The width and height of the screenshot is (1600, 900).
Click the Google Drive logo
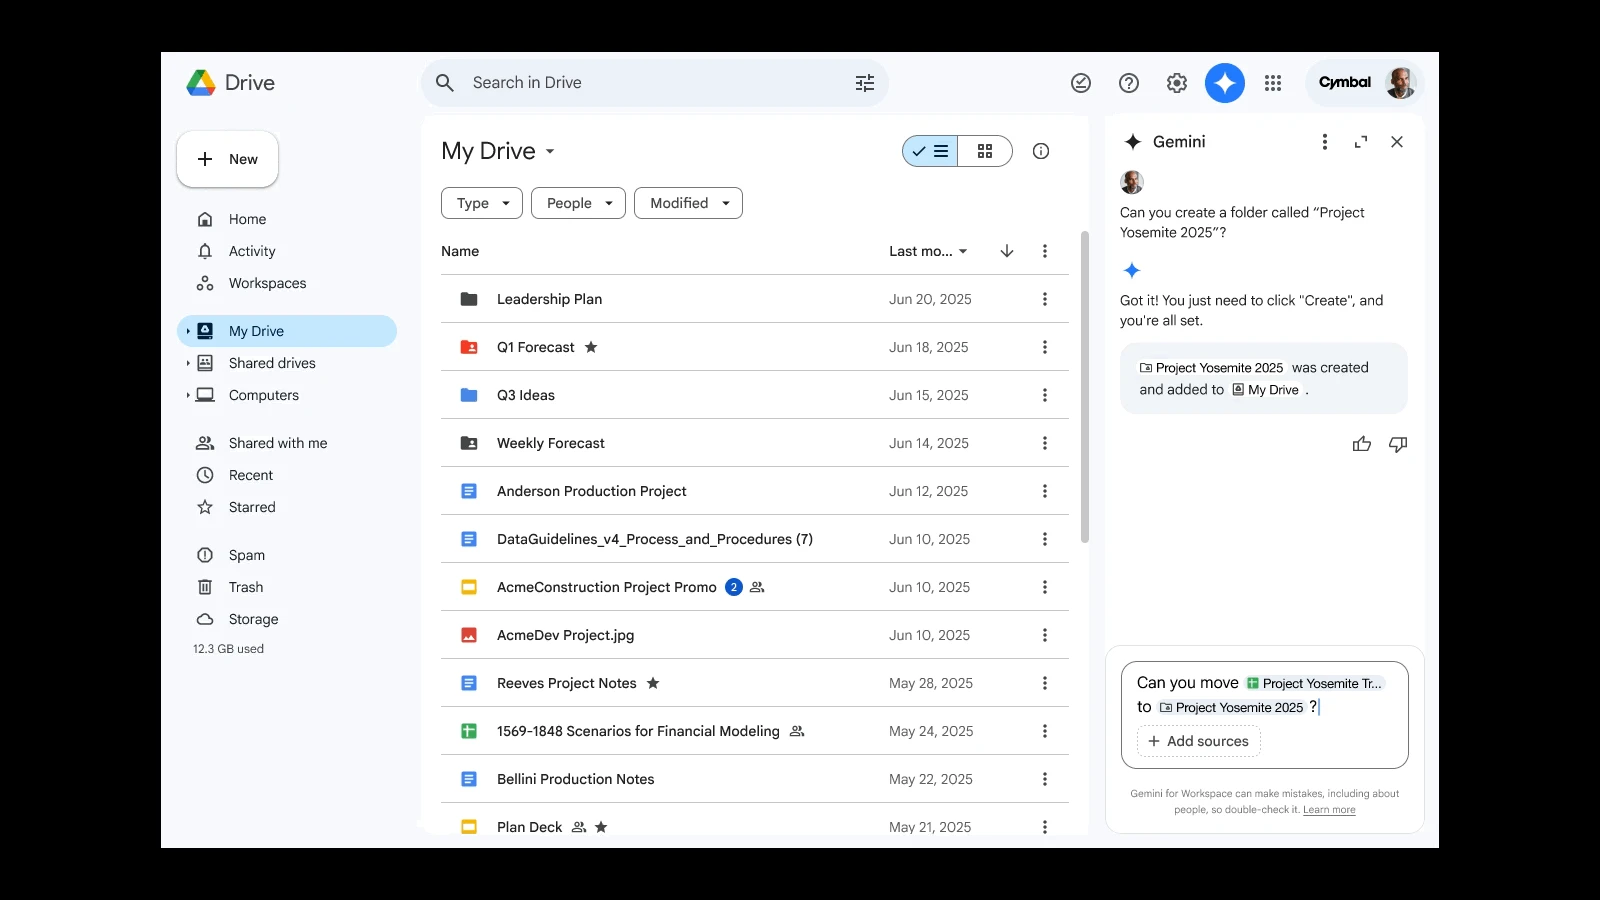click(x=231, y=83)
